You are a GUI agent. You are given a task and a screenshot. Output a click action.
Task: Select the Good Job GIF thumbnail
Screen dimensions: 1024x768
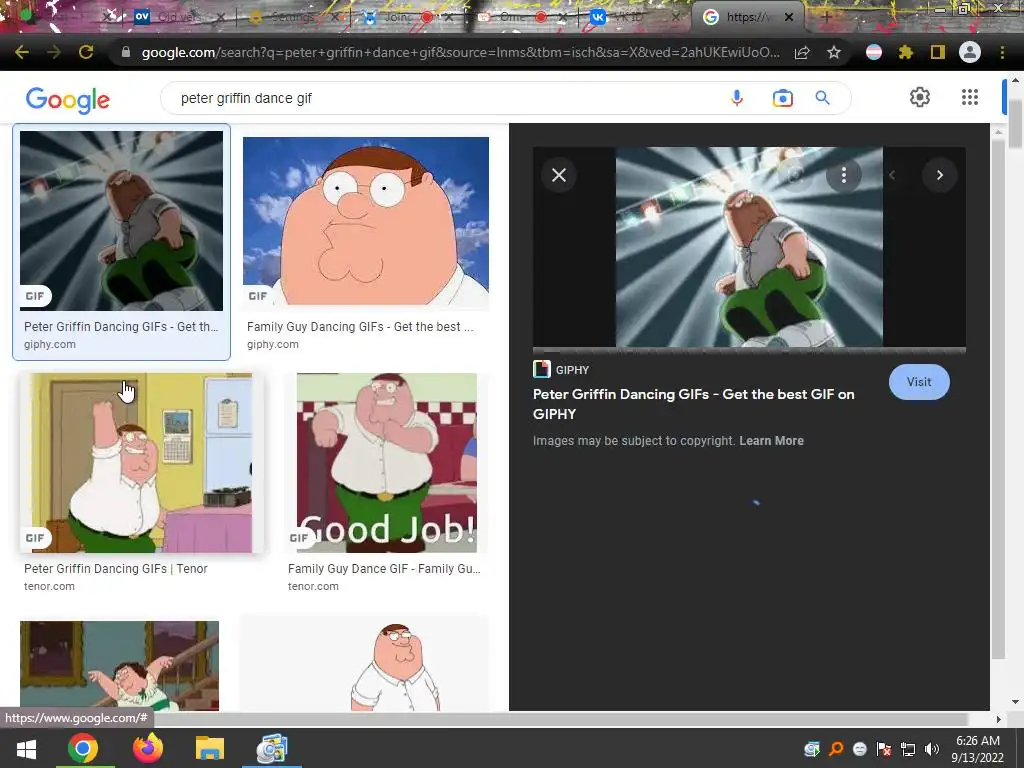(x=387, y=463)
